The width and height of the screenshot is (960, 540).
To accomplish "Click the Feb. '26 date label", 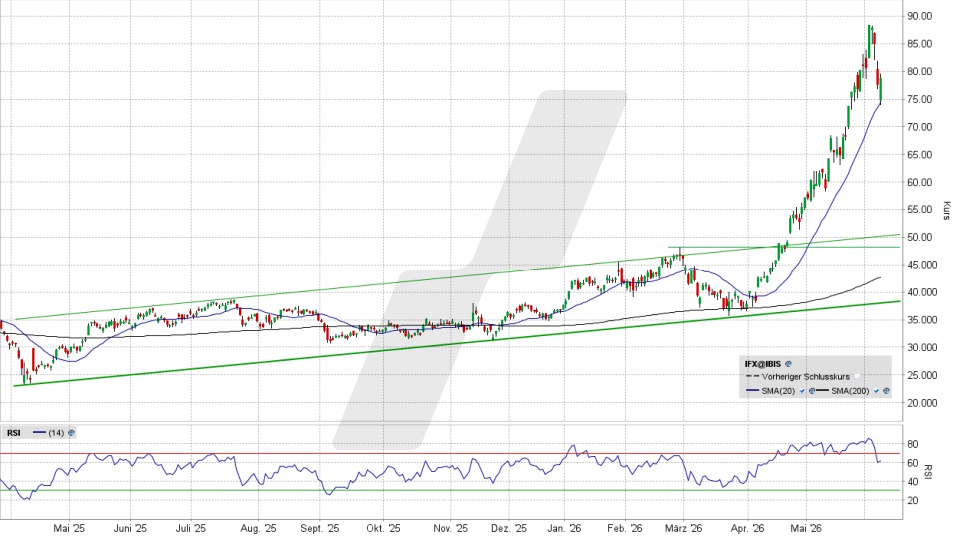I will [x=625, y=528].
